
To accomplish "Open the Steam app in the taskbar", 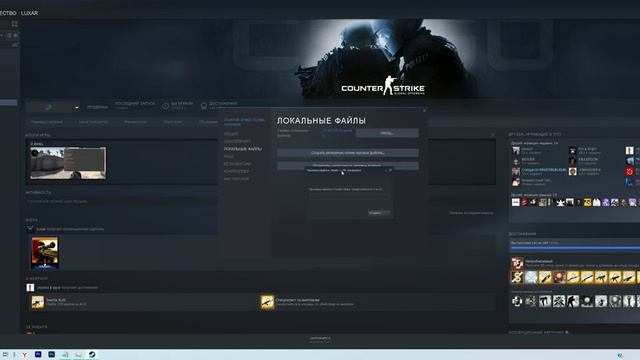I will (92, 354).
